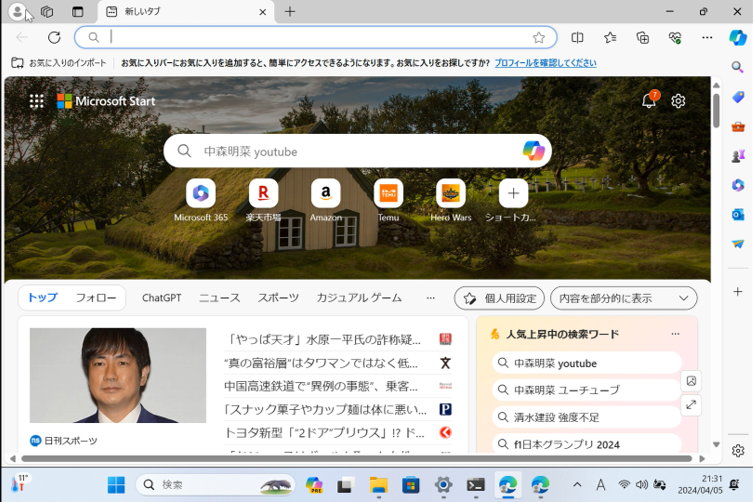Viewport: 753px width, 502px height.
Task: Open trending searches card options
Action: pyautogui.click(x=675, y=333)
